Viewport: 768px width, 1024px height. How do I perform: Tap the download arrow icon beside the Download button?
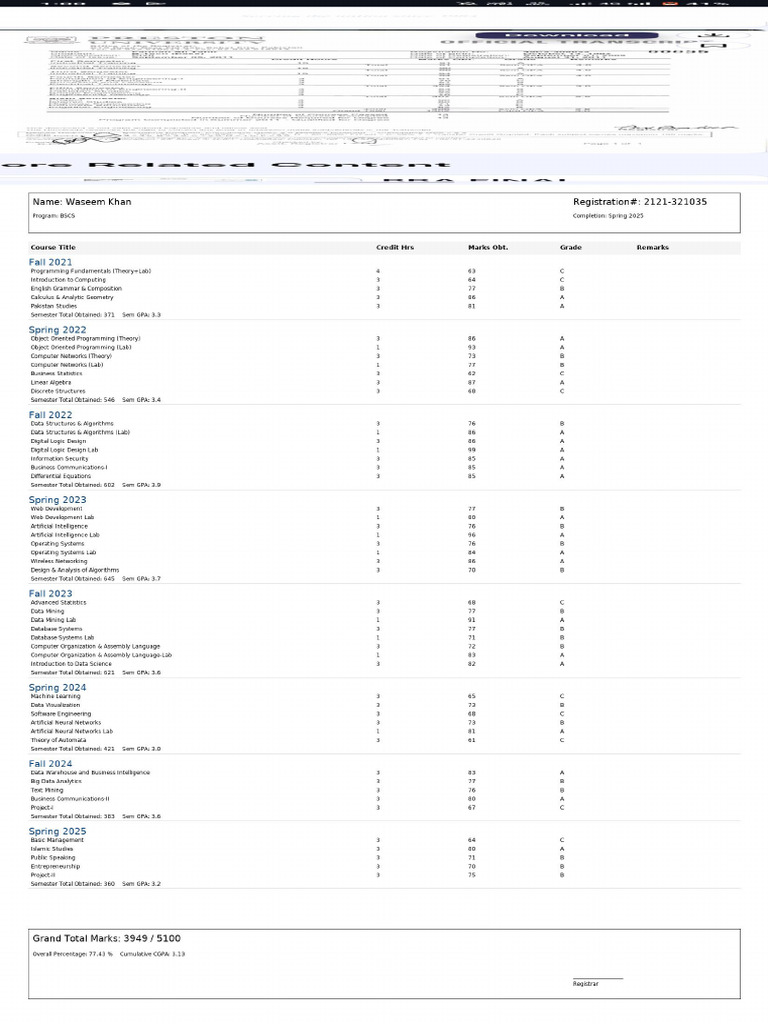click(714, 34)
